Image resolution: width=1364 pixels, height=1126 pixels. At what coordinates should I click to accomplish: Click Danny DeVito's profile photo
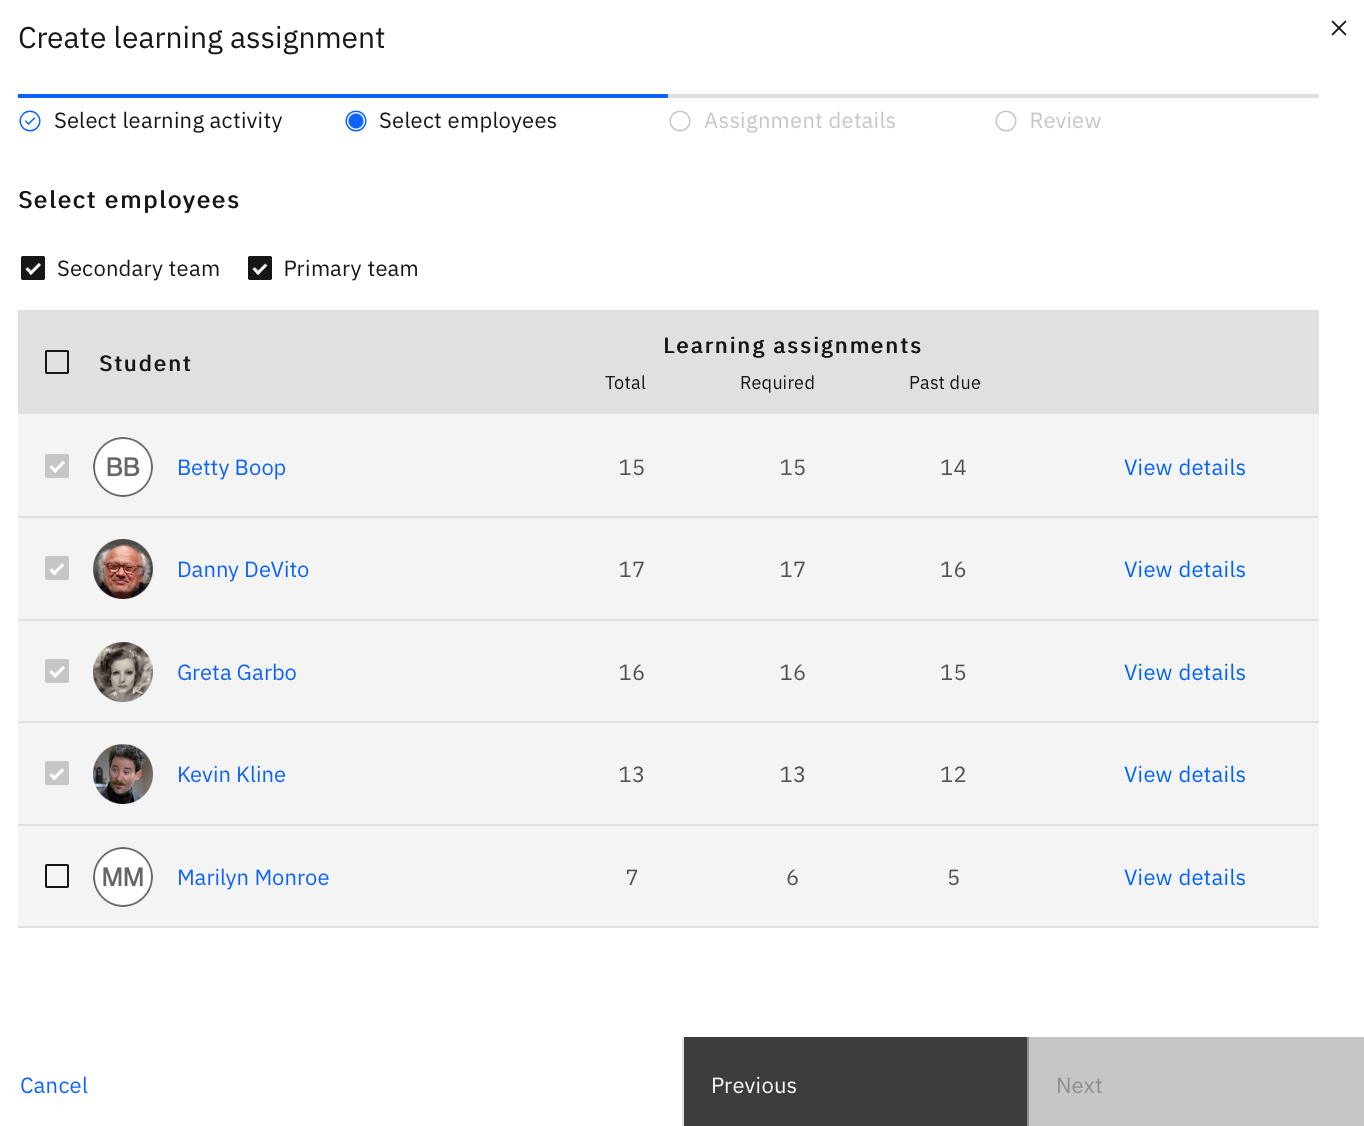[x=123, y=569]
